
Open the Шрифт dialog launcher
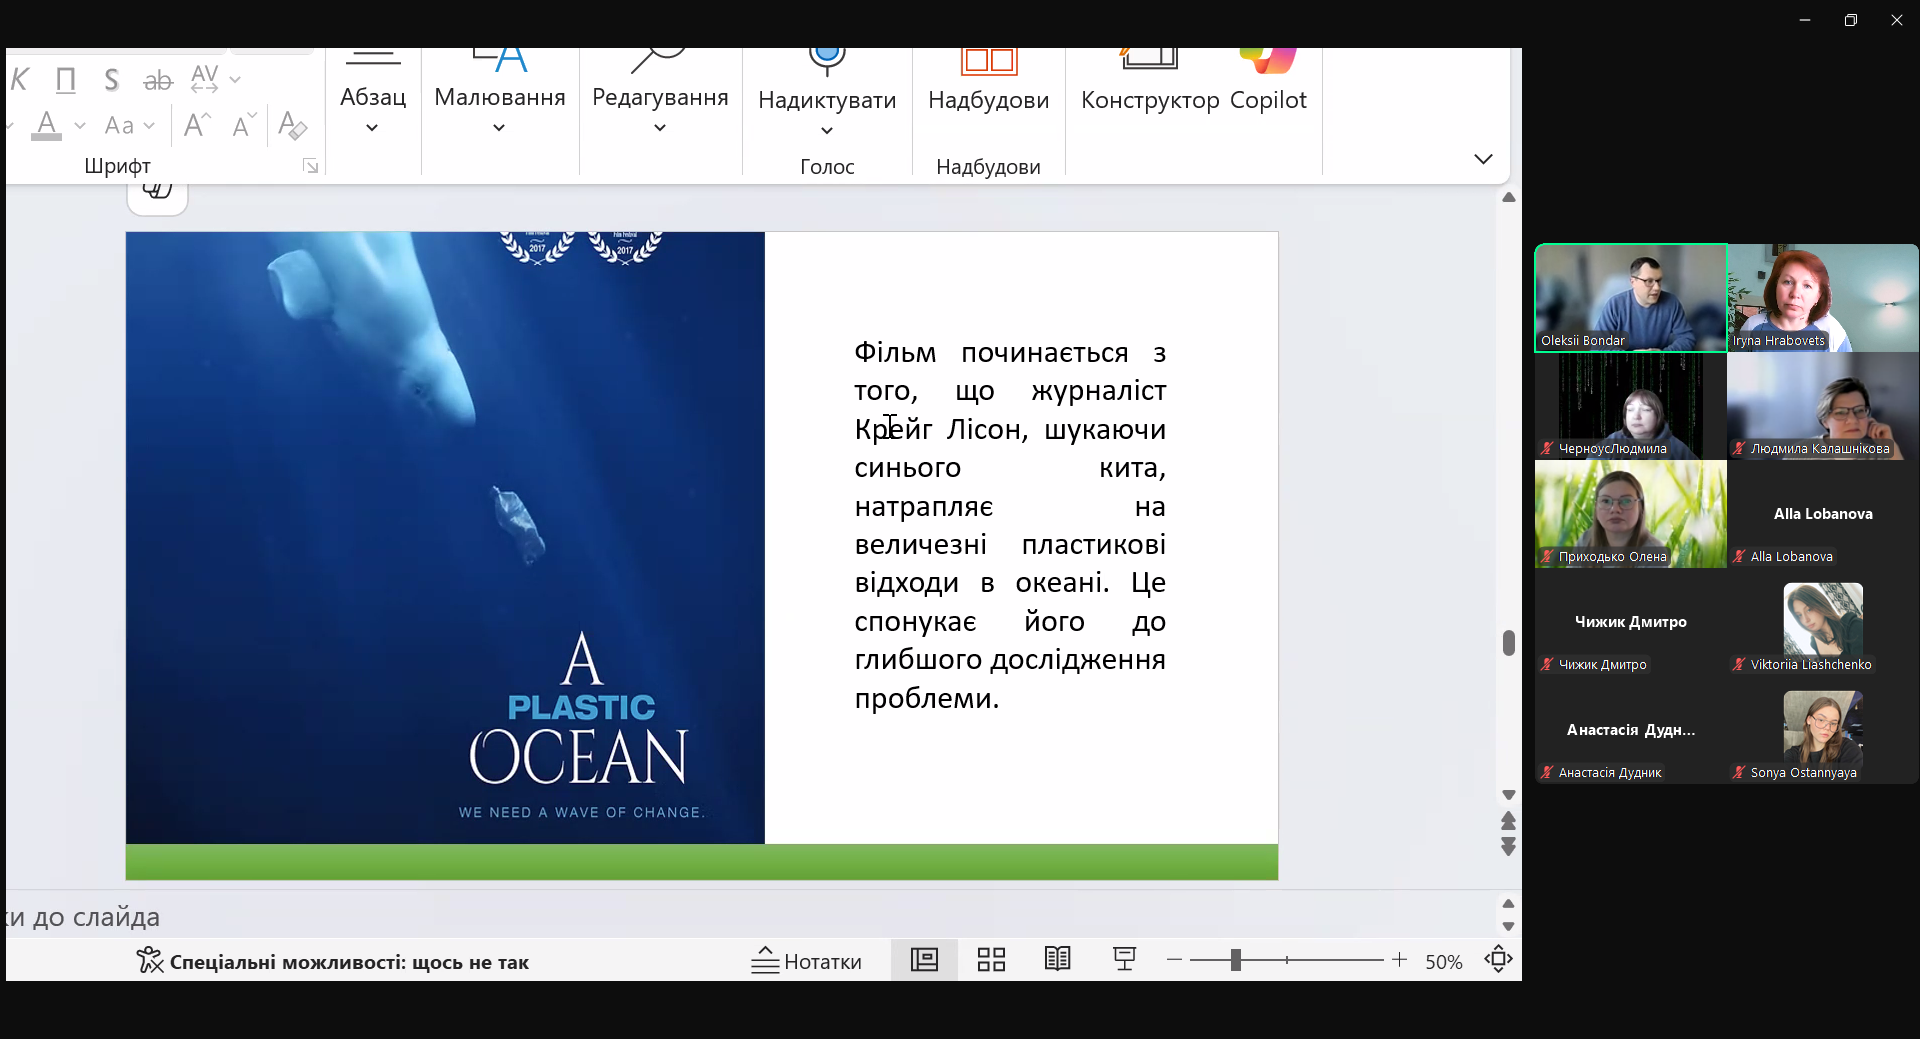click(311, 166)
